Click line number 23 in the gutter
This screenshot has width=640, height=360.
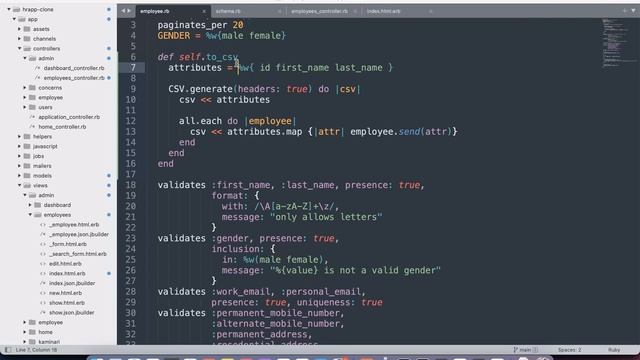tap(131, 238)
